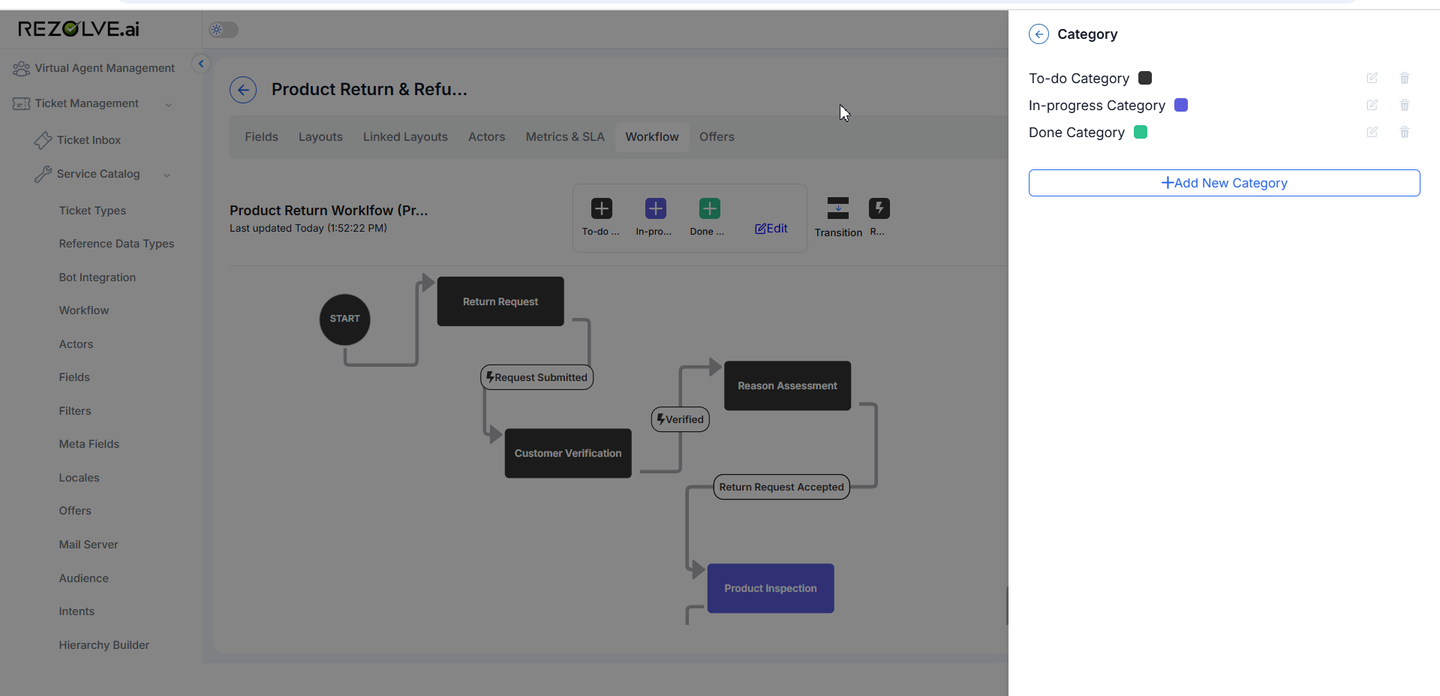The height and width of the screenshot is (696, 1440).
Task: Click the REZOLVE.ai logo
Action: [x=79, y=30]
